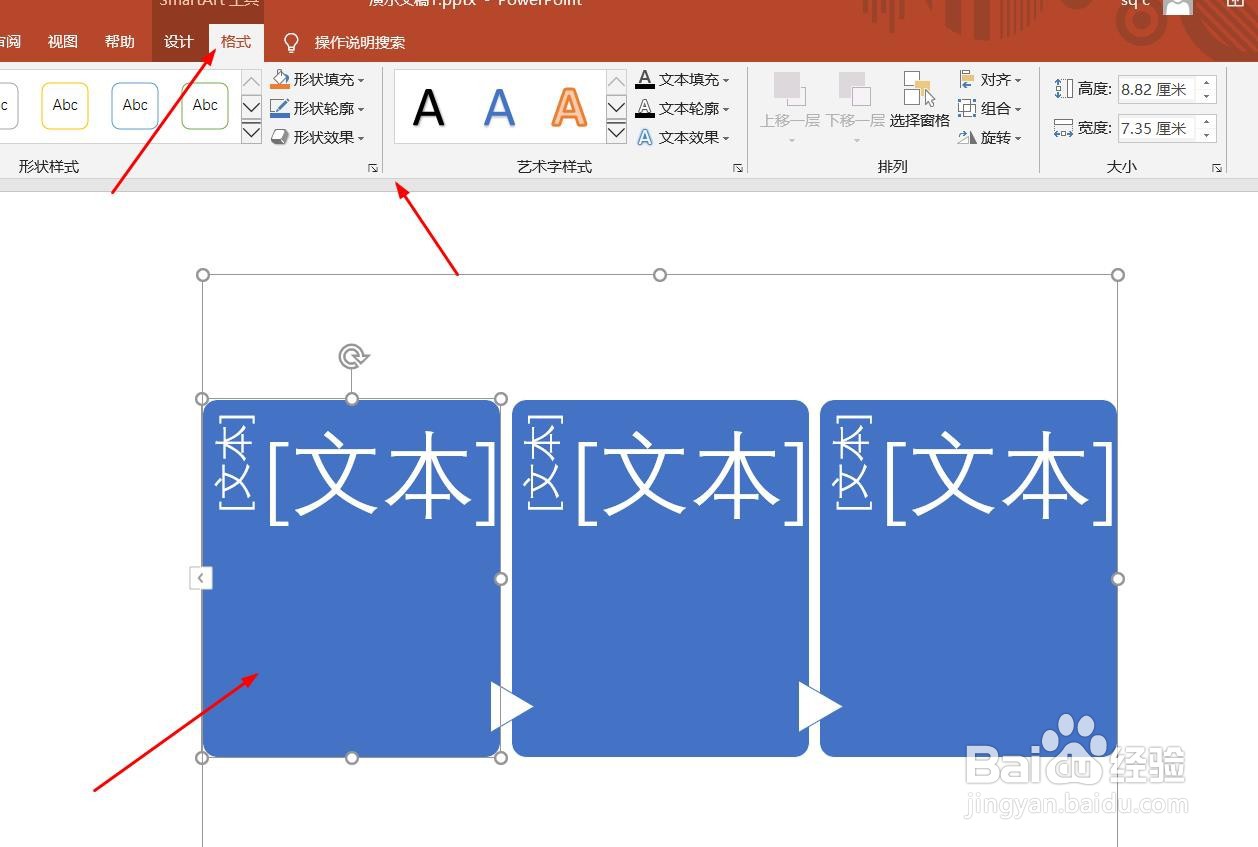Click top-center SmartArt frame handle
Screen dimensions: 1258x847
coord(660,275)
